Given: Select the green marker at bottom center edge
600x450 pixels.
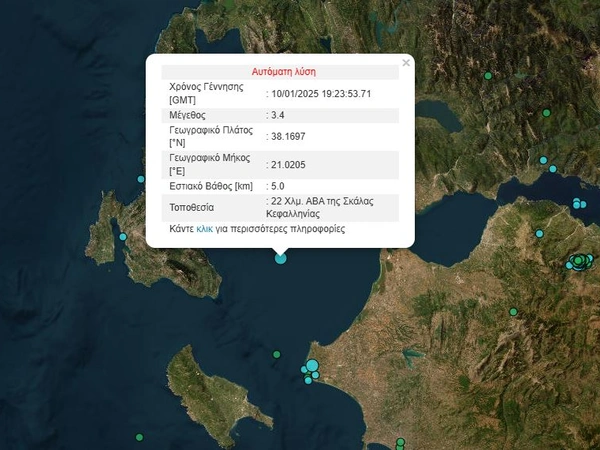Looking at the screenshot, I should [399, 441].
